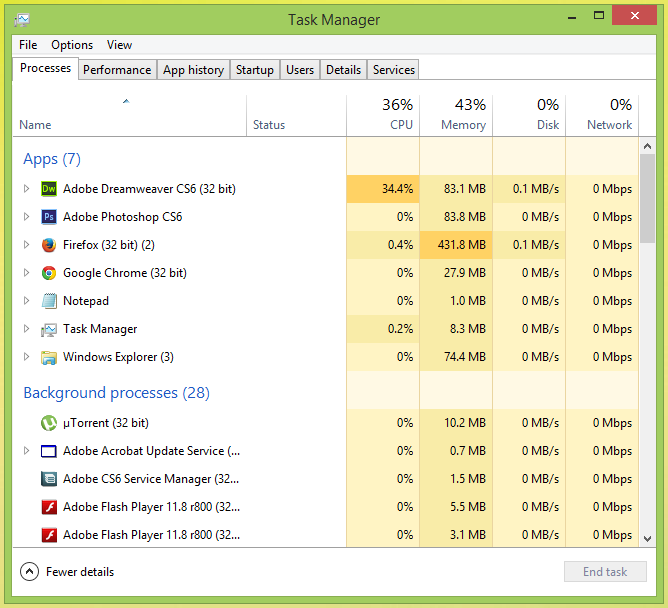Select the µTorrent (32 bit) row name
This screenshot has width=668, height=608.
pos(106,423)
